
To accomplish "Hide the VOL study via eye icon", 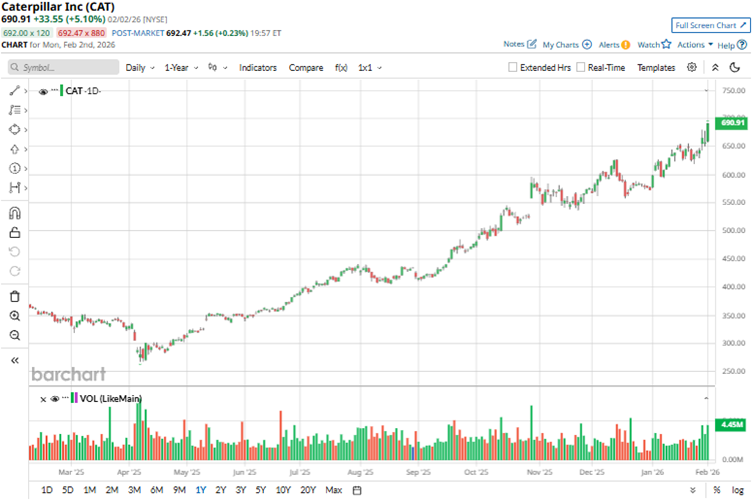I will [x=55, y=399].
